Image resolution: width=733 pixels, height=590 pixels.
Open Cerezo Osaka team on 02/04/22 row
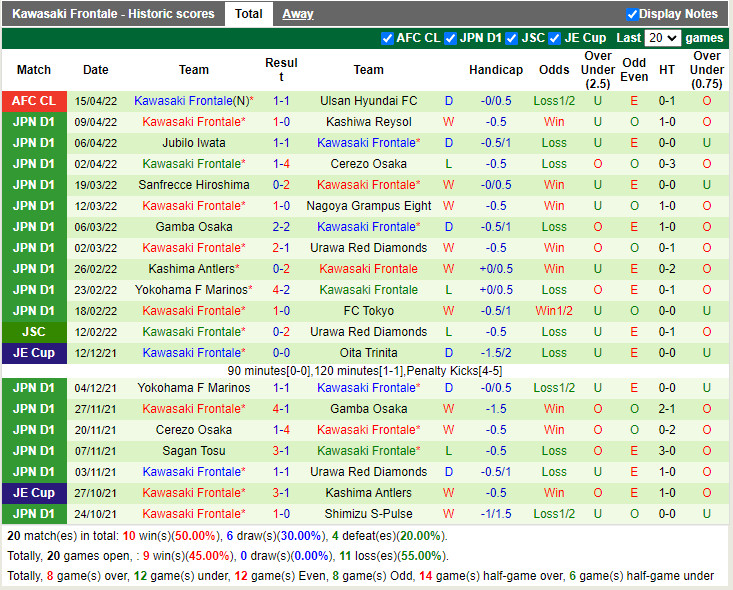point(369,164)
